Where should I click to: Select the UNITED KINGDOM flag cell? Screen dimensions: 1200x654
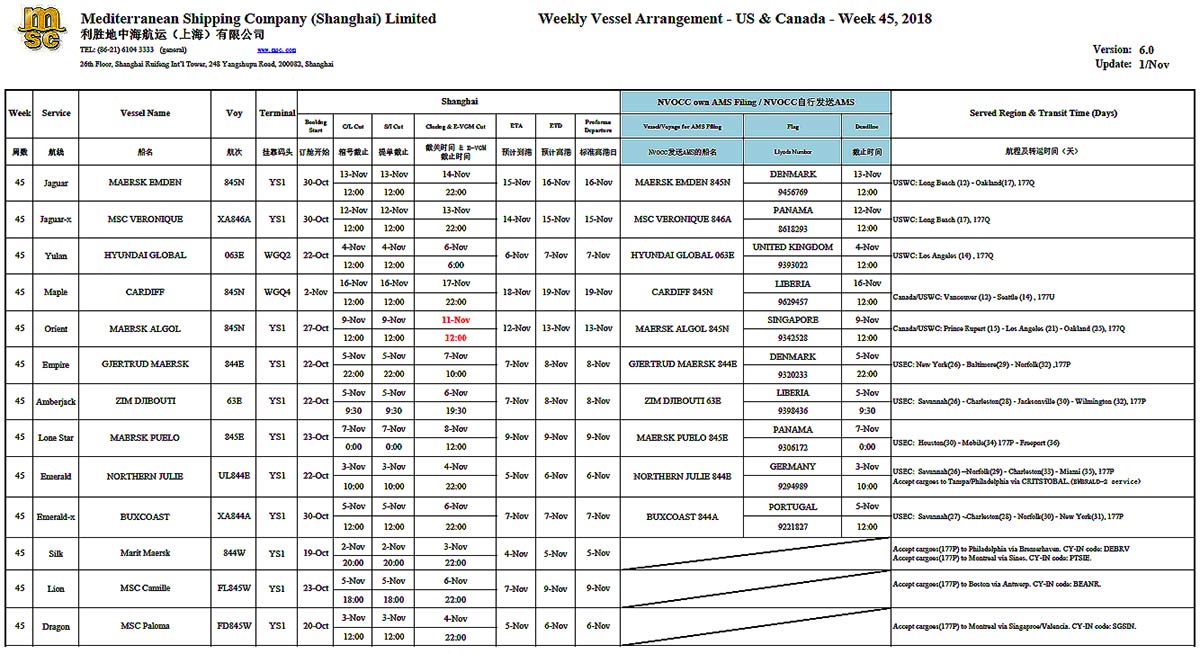coord(793,247)
